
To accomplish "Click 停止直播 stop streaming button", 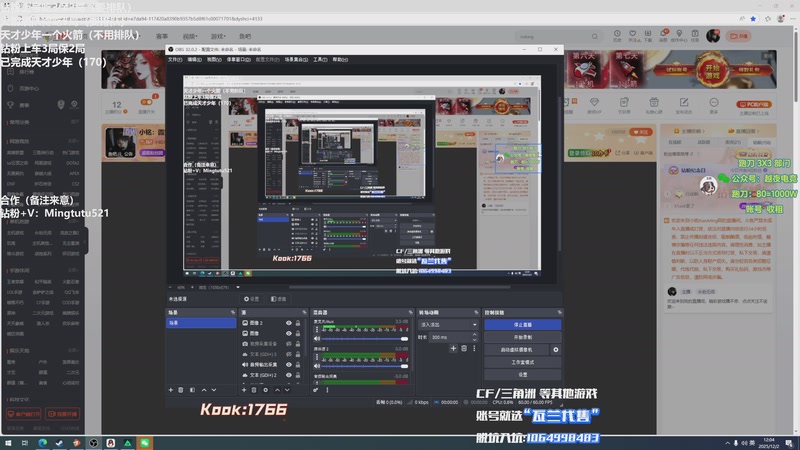I will (x=522, y=325).
